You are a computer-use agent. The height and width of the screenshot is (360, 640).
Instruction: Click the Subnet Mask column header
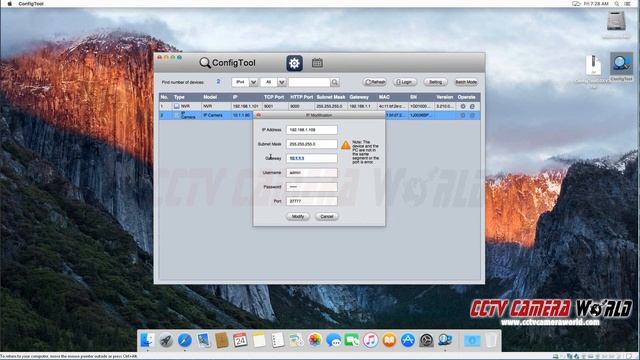tap(331, 97)
